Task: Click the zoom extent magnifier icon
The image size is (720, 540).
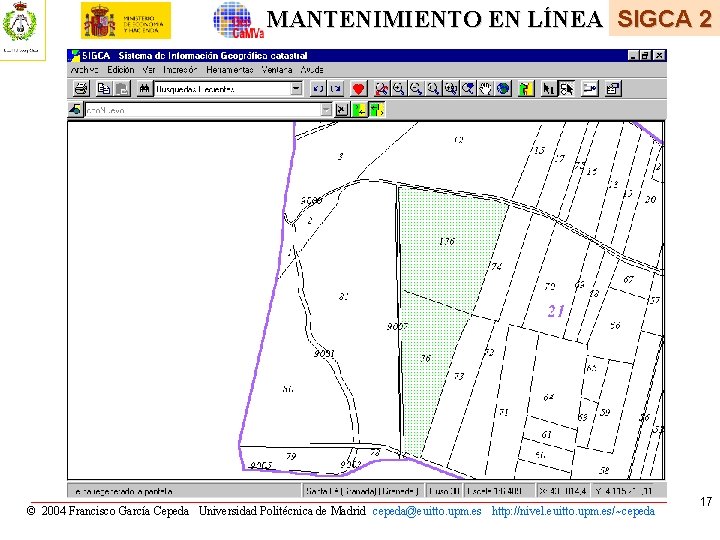Action: pos(450,88)
